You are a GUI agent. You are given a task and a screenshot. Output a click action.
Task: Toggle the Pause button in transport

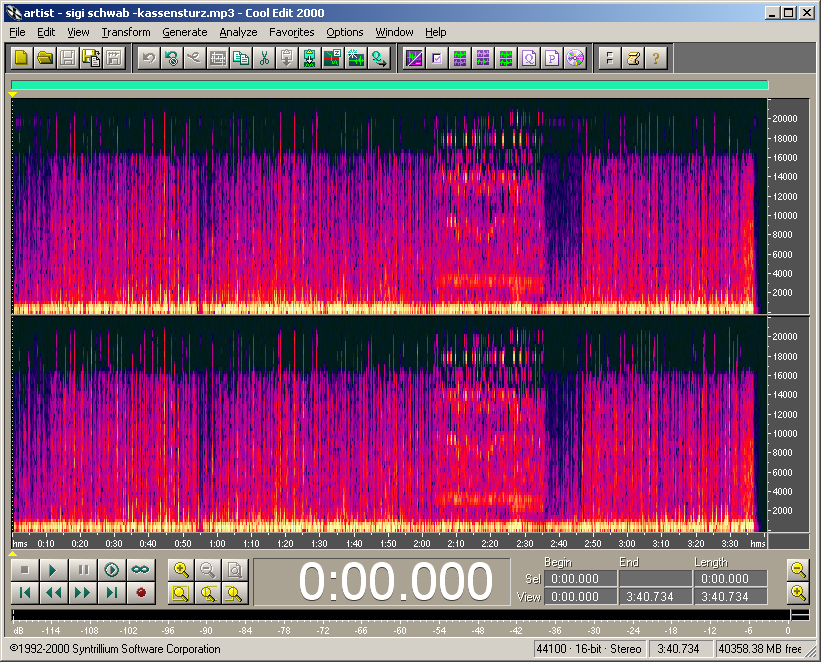[84, 570]
